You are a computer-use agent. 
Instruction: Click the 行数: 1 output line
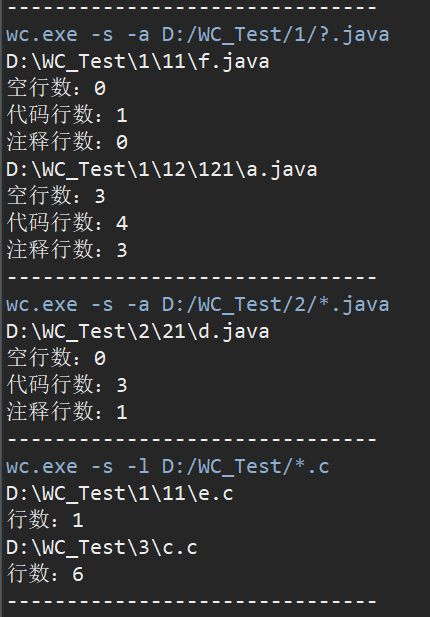[x=45, y=520]
